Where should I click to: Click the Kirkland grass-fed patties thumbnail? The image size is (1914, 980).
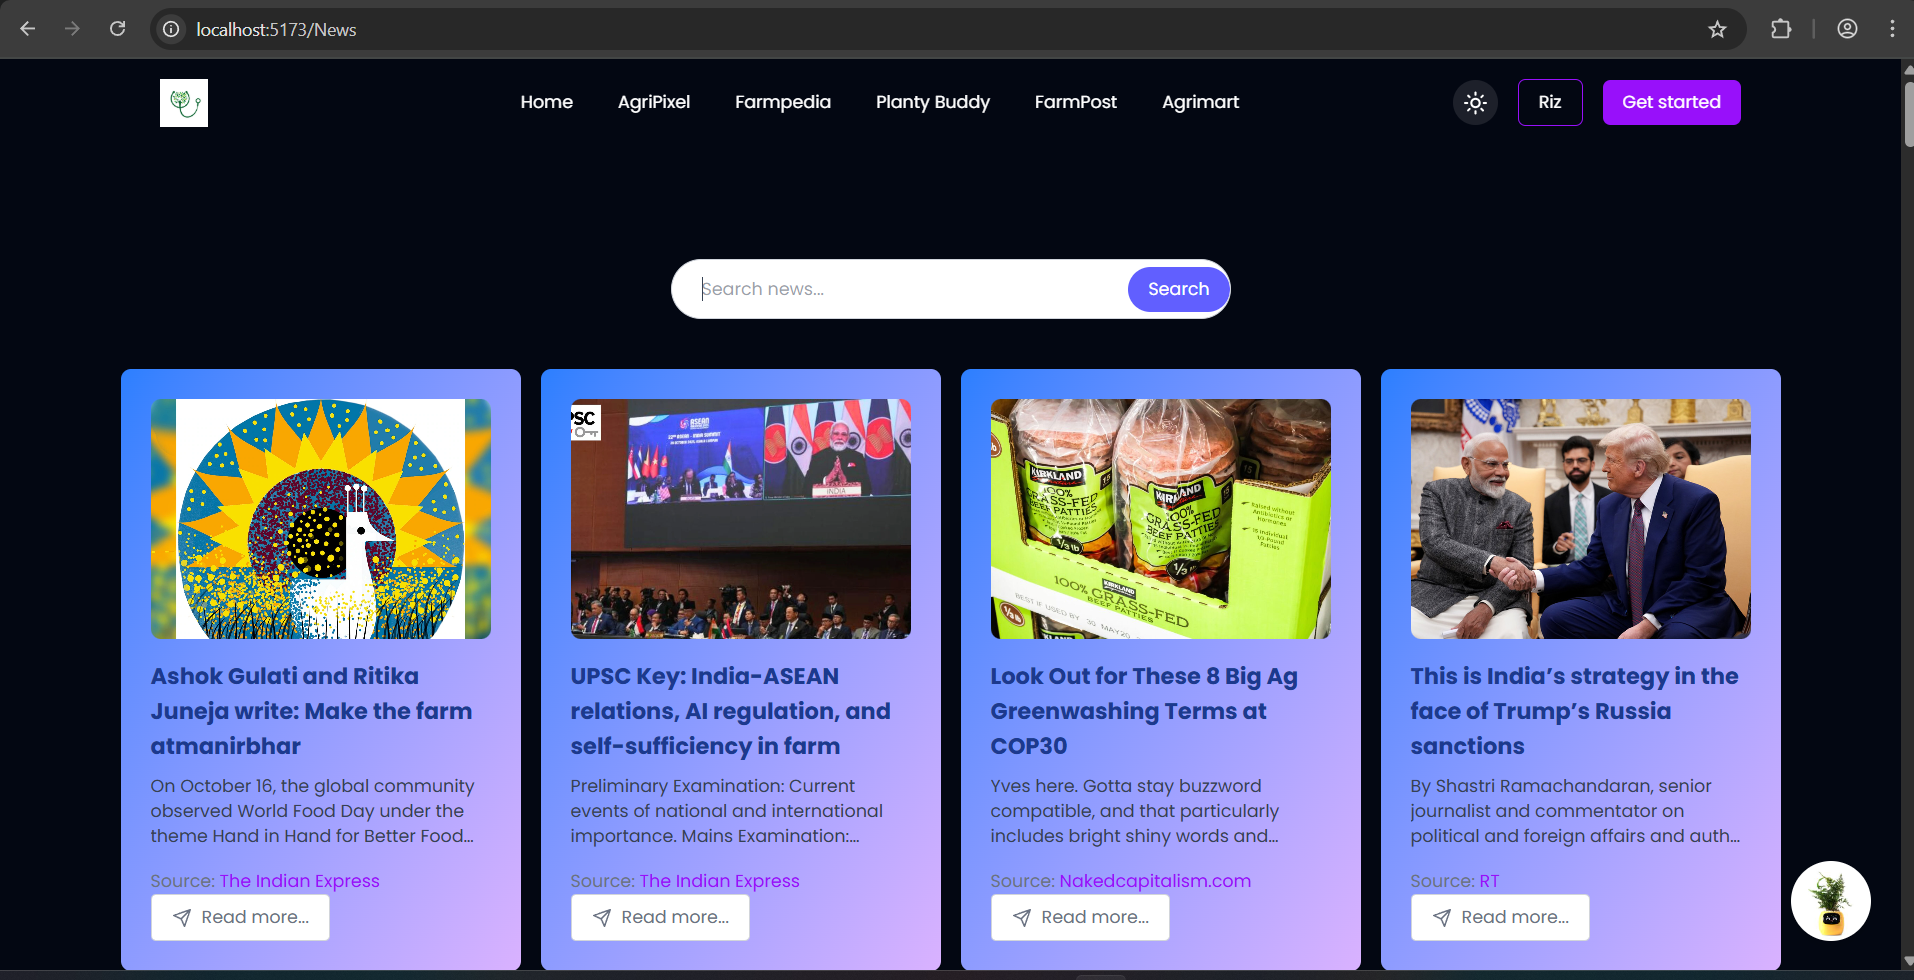click(x=1161, y=519)
